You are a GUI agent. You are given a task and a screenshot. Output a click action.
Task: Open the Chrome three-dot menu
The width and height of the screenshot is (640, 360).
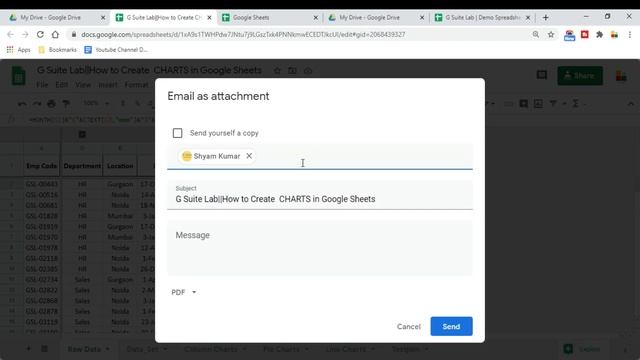pyautogui.click(x=630, y=35)
